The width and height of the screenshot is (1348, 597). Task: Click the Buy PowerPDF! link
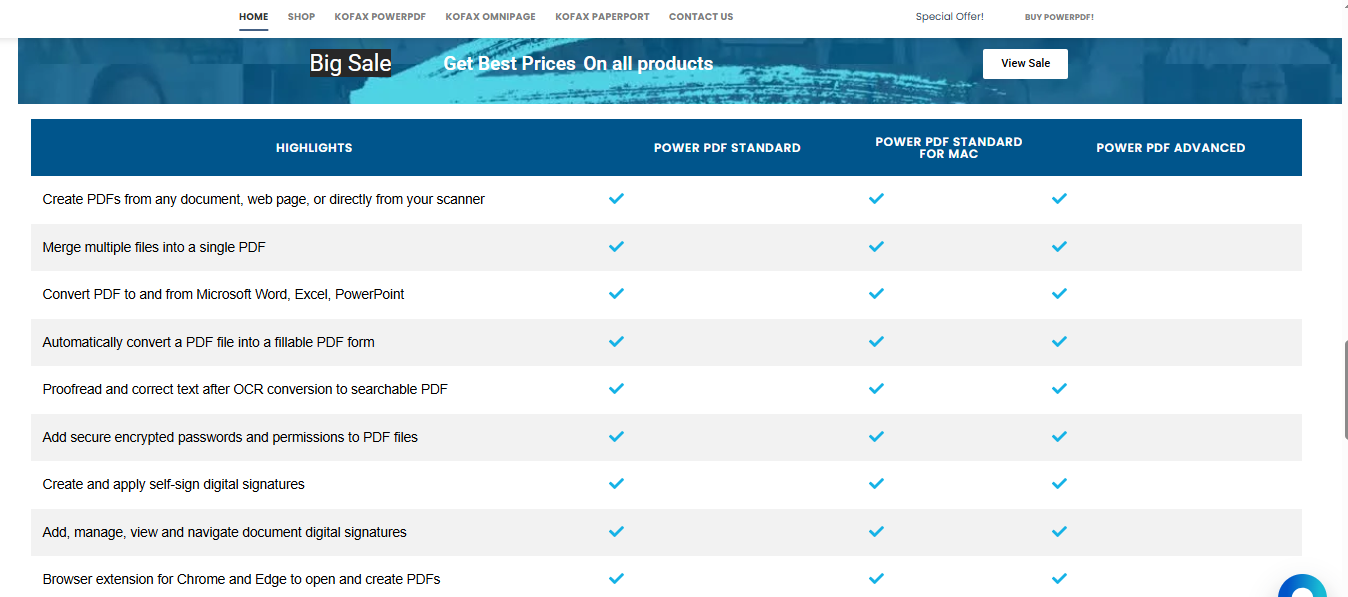pyautogui.click(x=1059, y=17)
